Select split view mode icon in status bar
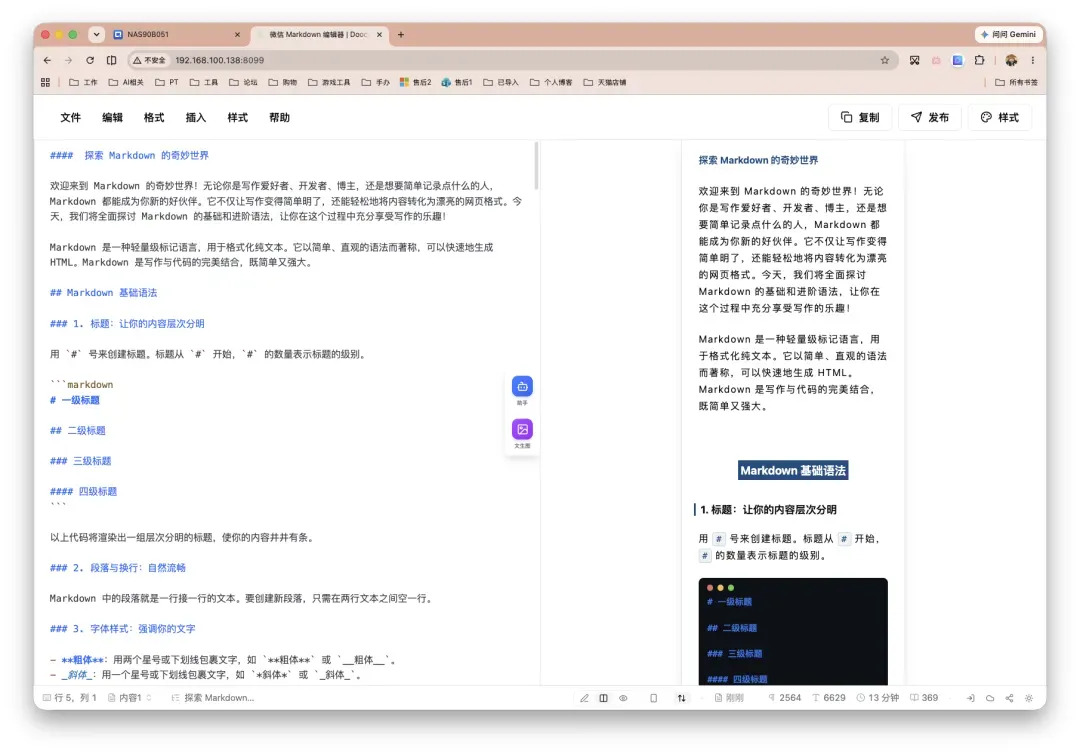Screen dimensions: 1080x754 click(x=603, y=698)
